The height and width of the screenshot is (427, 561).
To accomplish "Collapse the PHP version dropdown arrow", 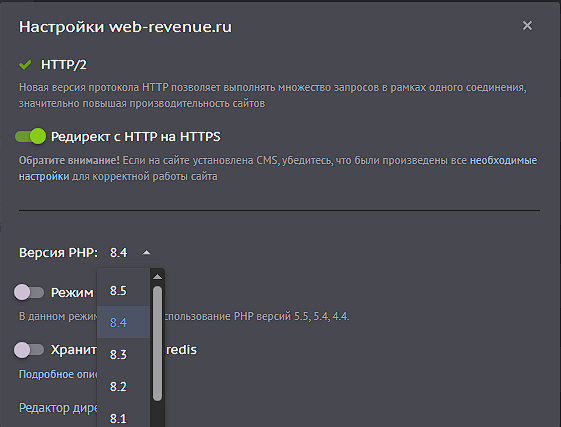I will 146,253.
